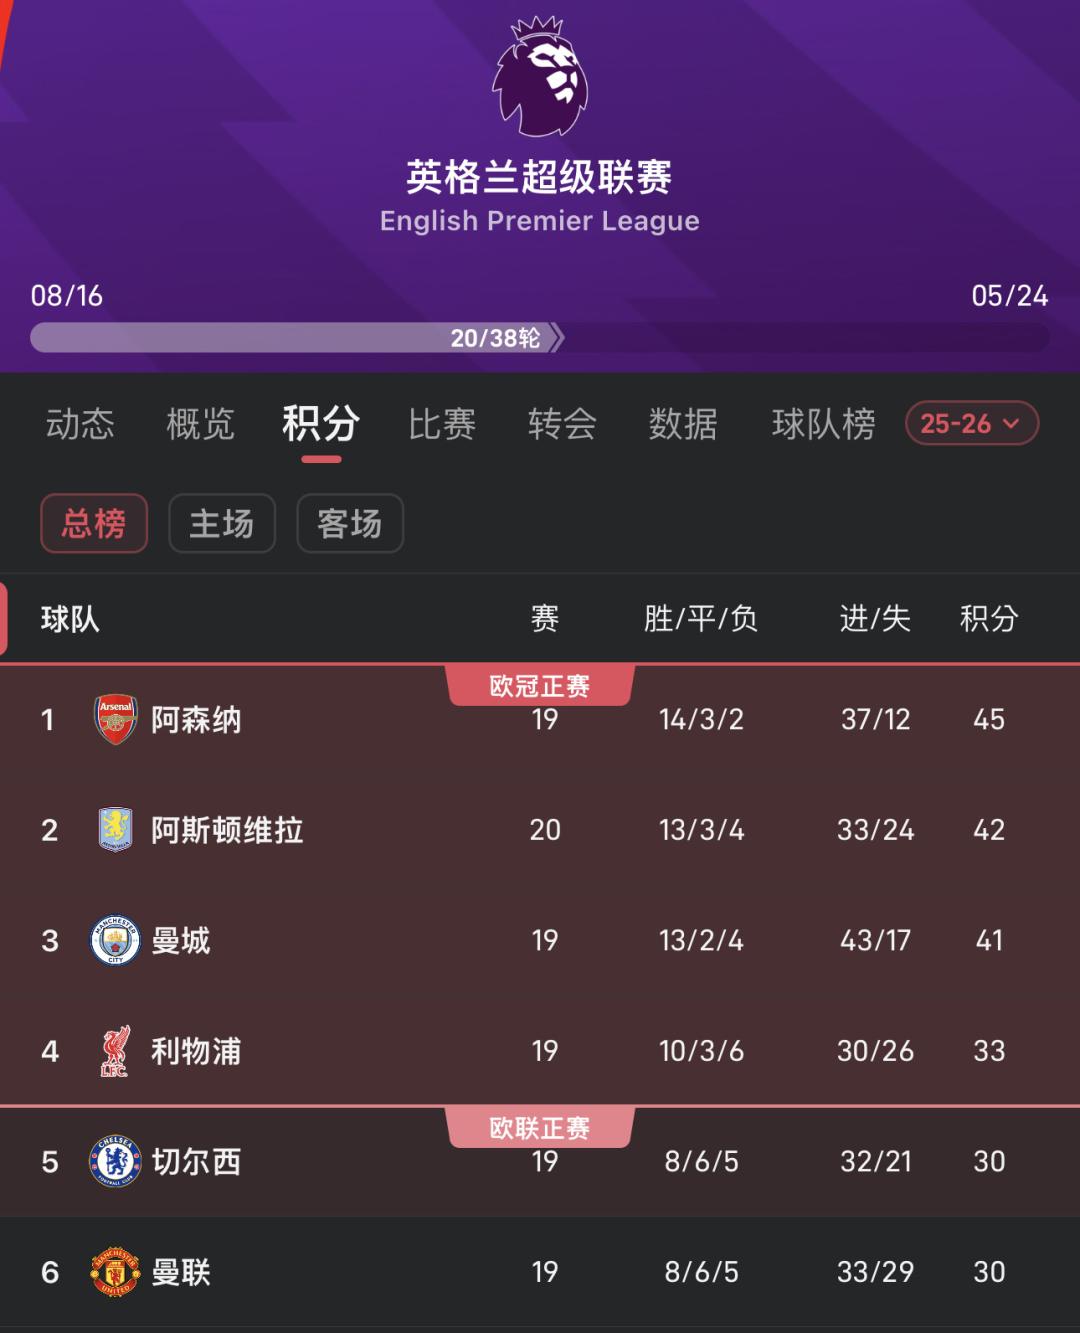Switch to 客场 away standings
The height and width of the screenshot is (1333, 1080).
(350, 523)
